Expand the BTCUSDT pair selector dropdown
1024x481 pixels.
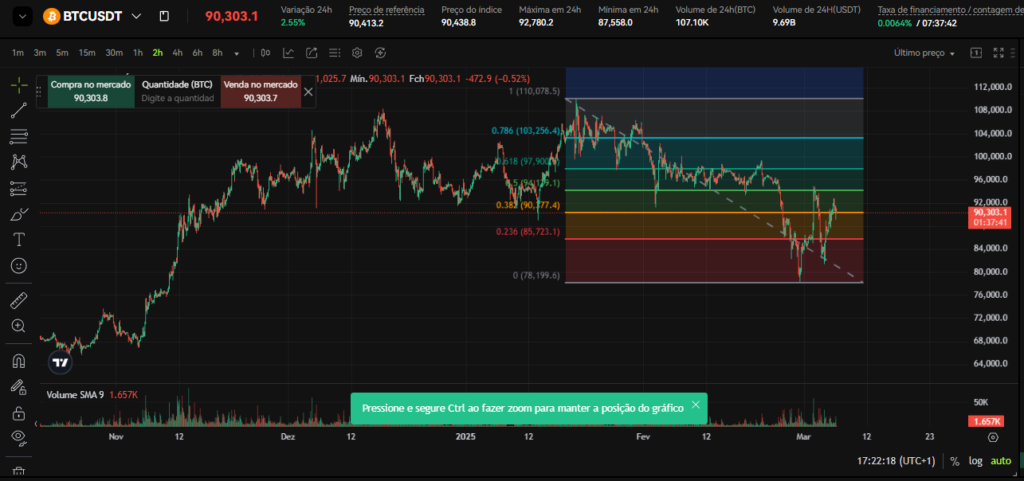point(136,16)
